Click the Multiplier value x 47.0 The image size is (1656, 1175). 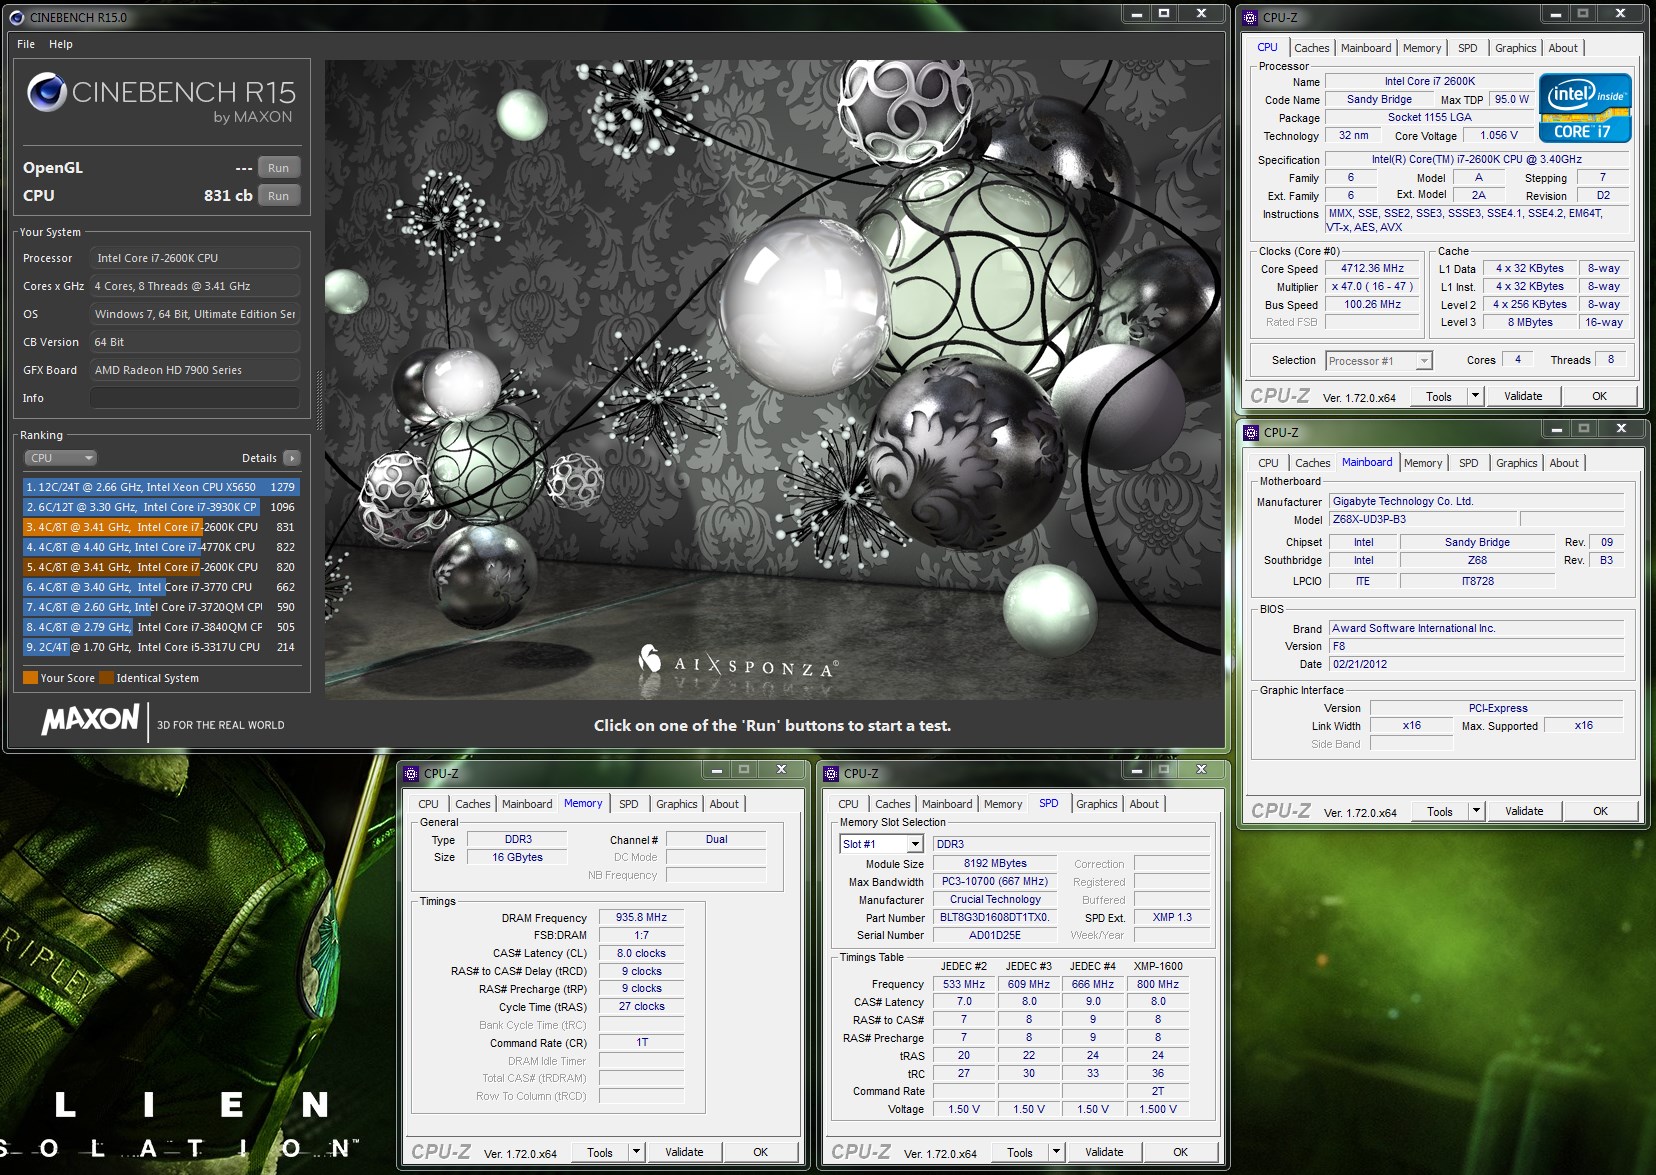[1372, 286]
